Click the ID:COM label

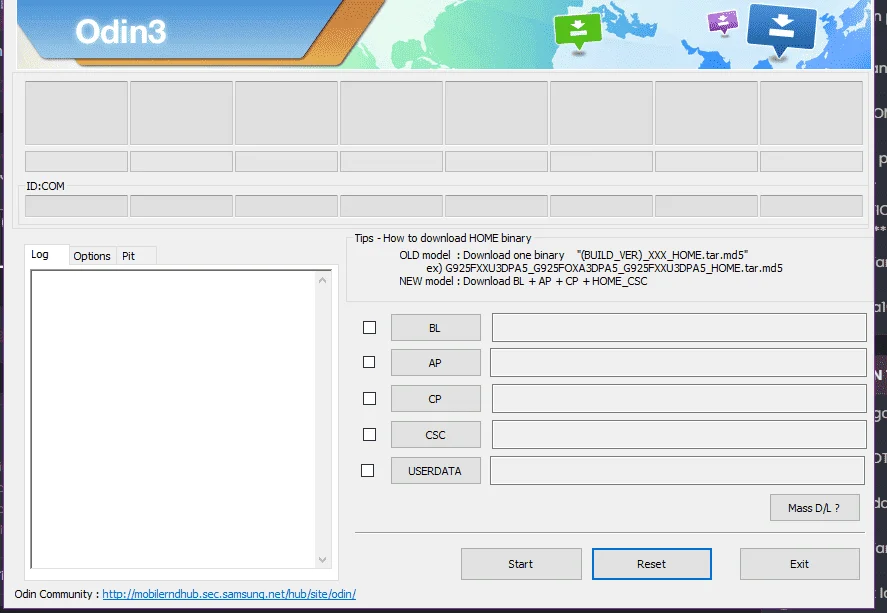coord(45,186)
